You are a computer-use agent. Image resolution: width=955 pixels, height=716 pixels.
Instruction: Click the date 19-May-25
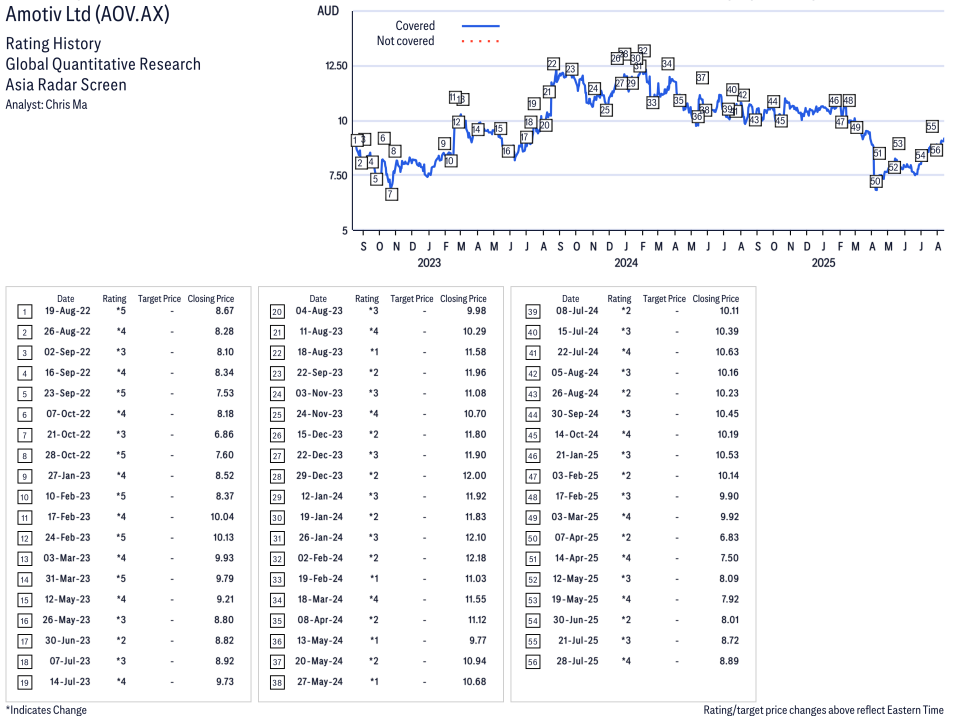pyautogui.click(x=575, y=599)
